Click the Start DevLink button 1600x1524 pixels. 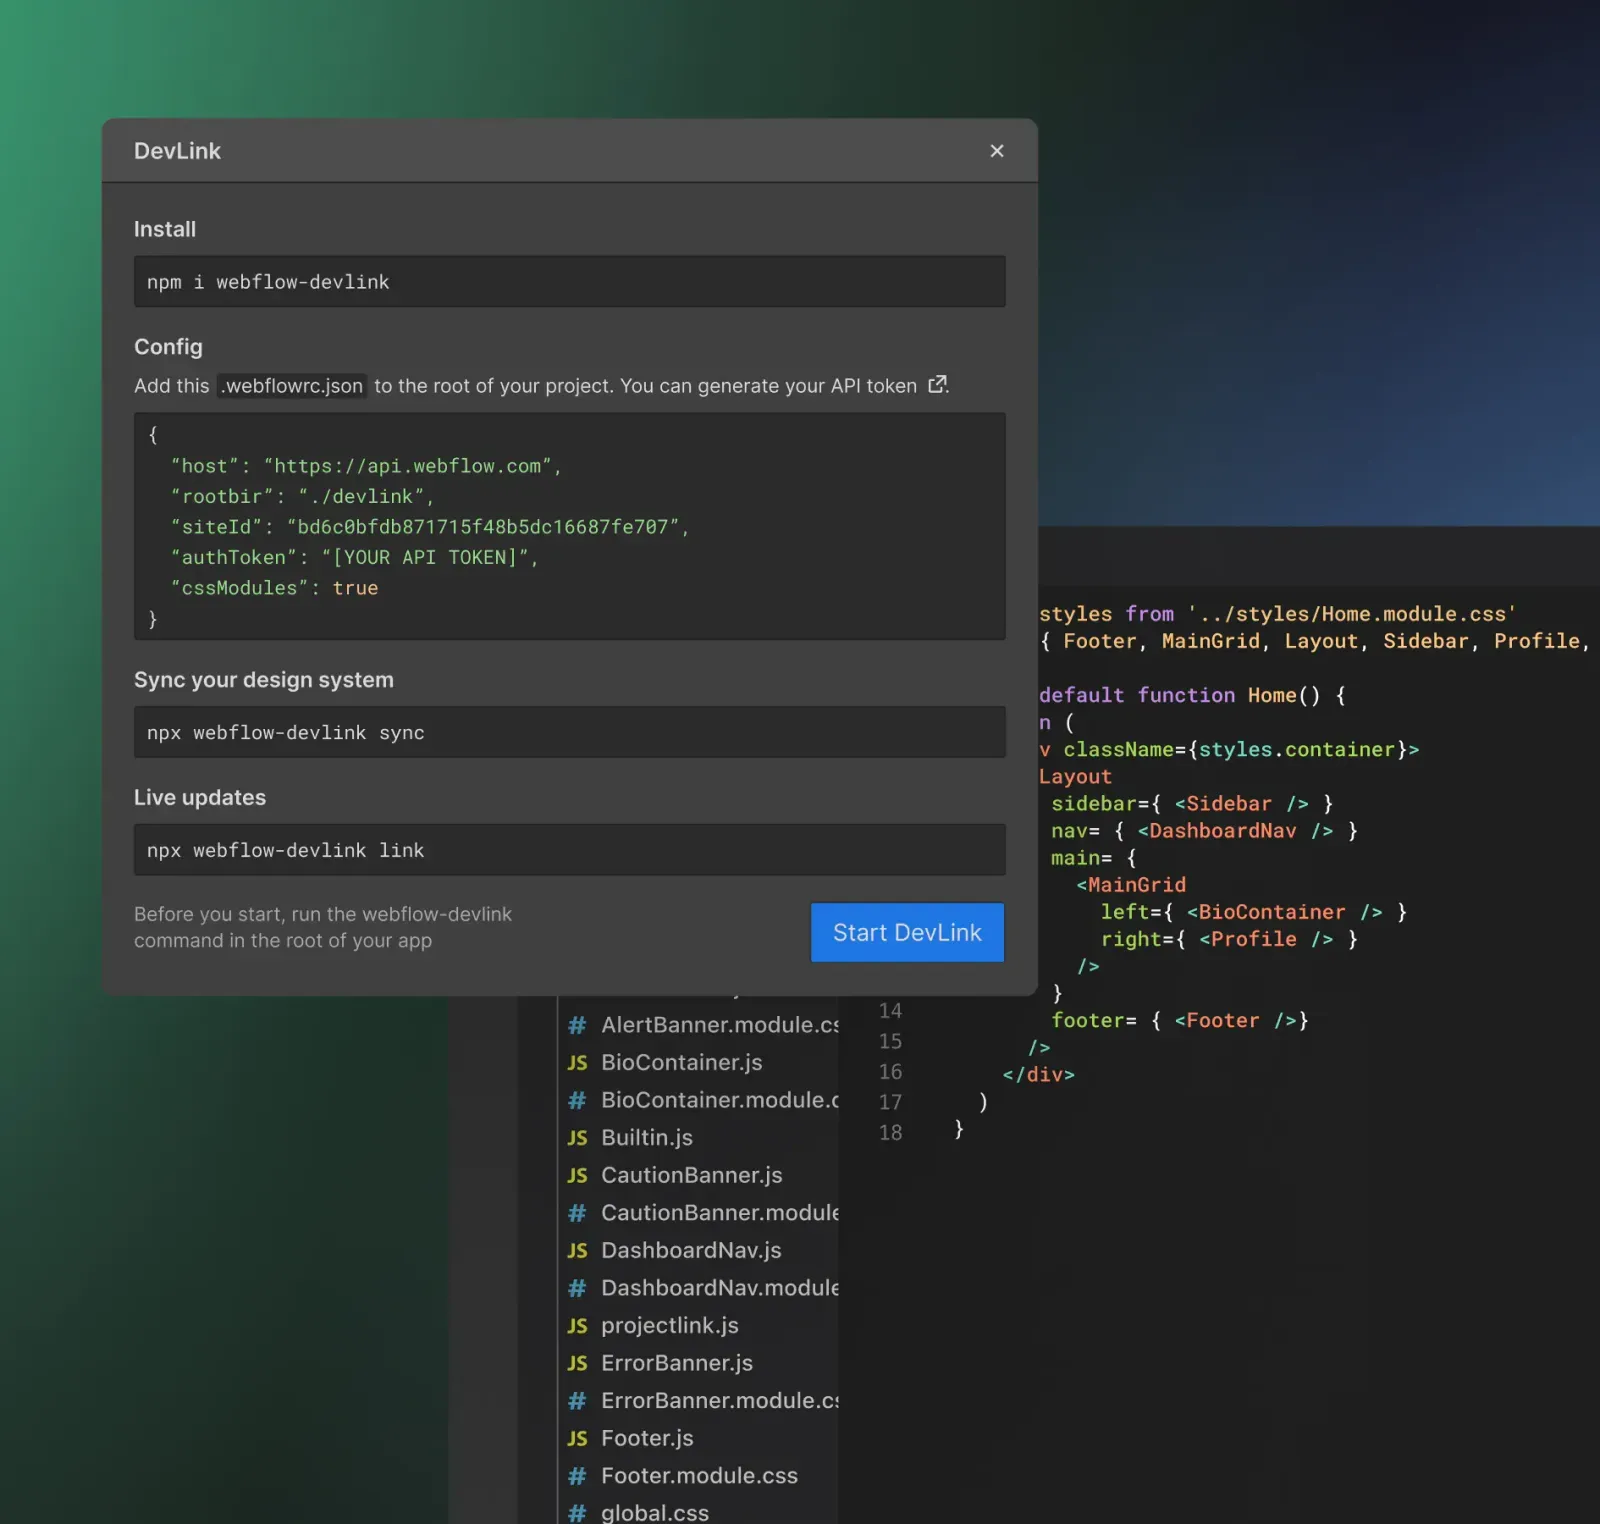(x=907, y=932)
